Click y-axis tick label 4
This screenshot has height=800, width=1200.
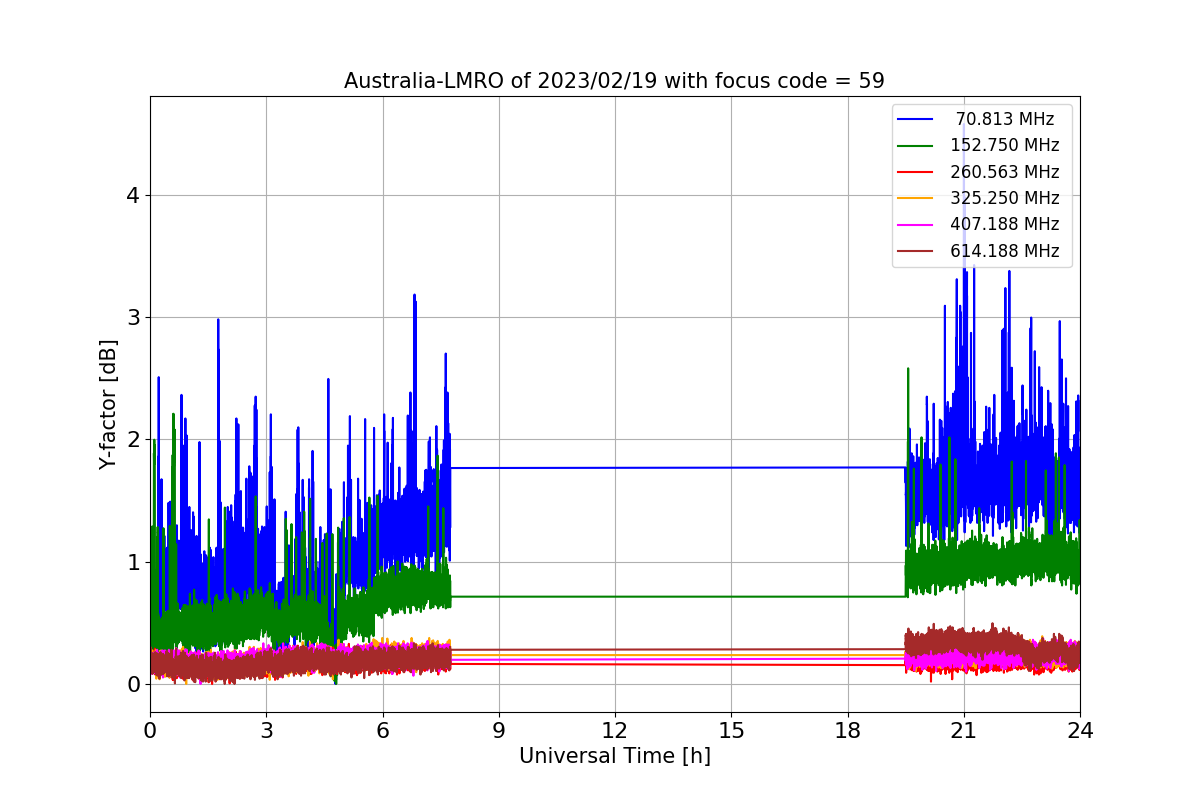click(131, 195)
